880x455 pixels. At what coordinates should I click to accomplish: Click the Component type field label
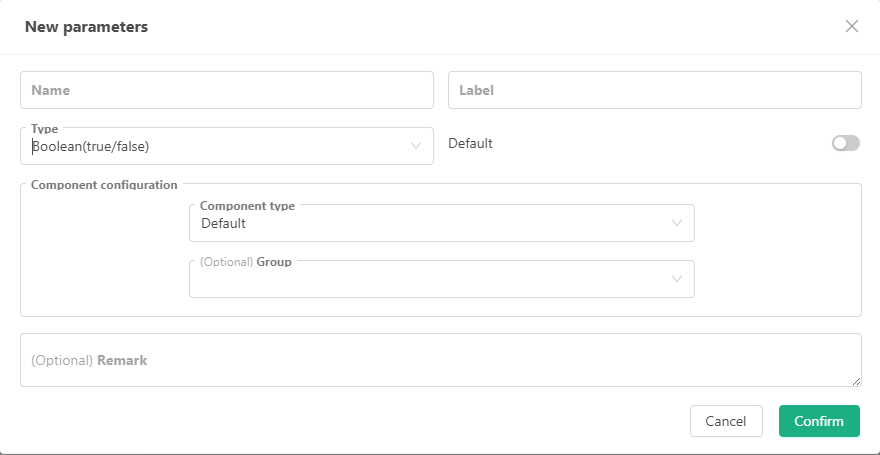point(247,206)
